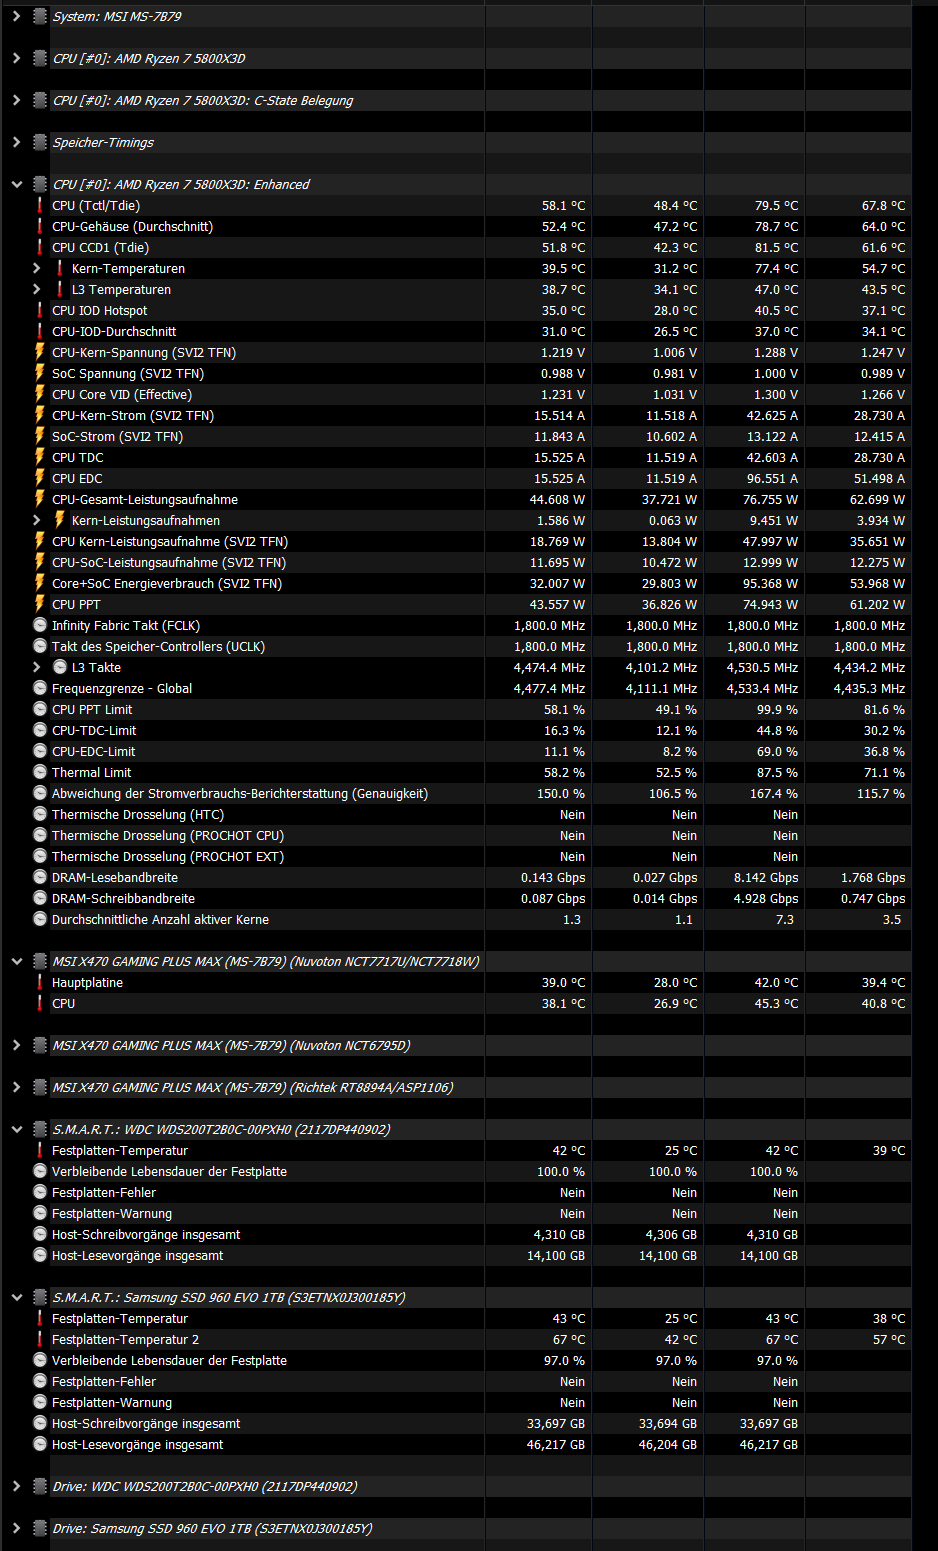Click lightning icon of CPU EDC
The image size is (938, 1551).
(x=40, y=478)
